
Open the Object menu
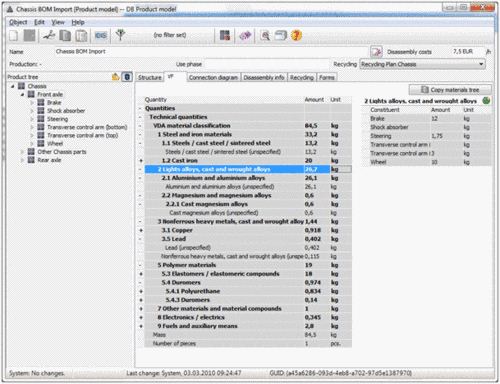(x=18, y=22)
